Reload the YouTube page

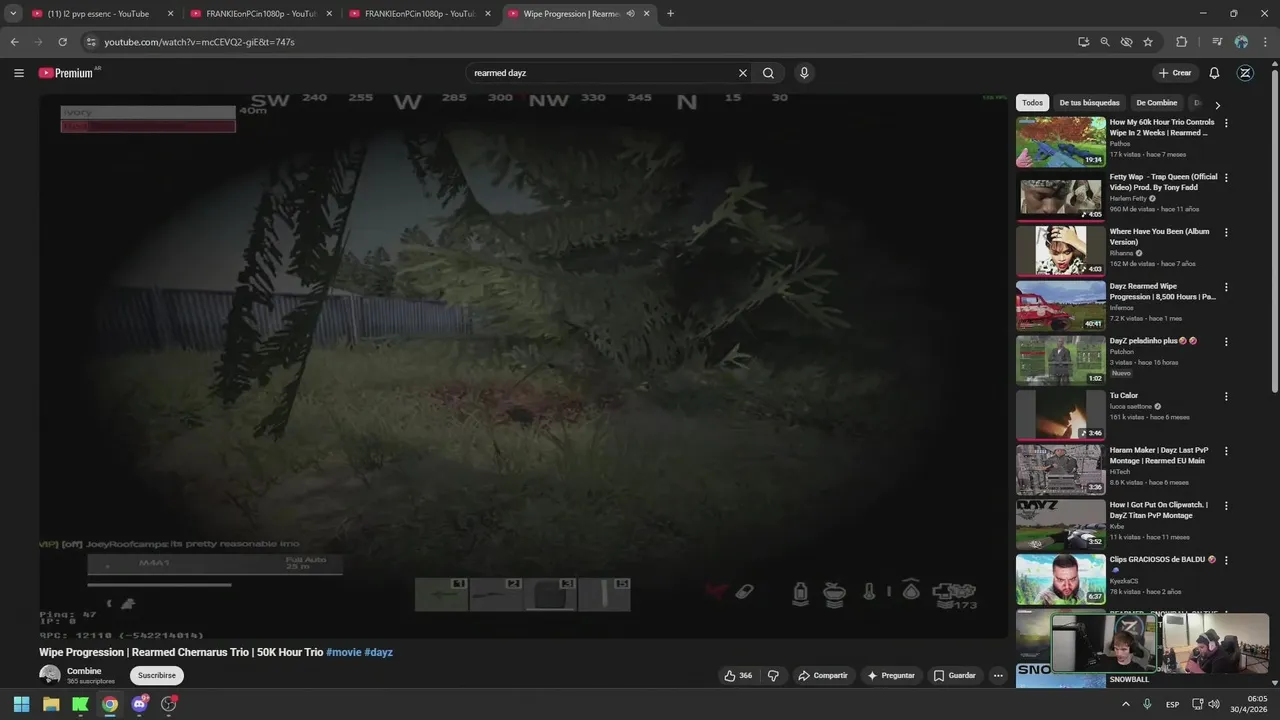click(62, 42)
